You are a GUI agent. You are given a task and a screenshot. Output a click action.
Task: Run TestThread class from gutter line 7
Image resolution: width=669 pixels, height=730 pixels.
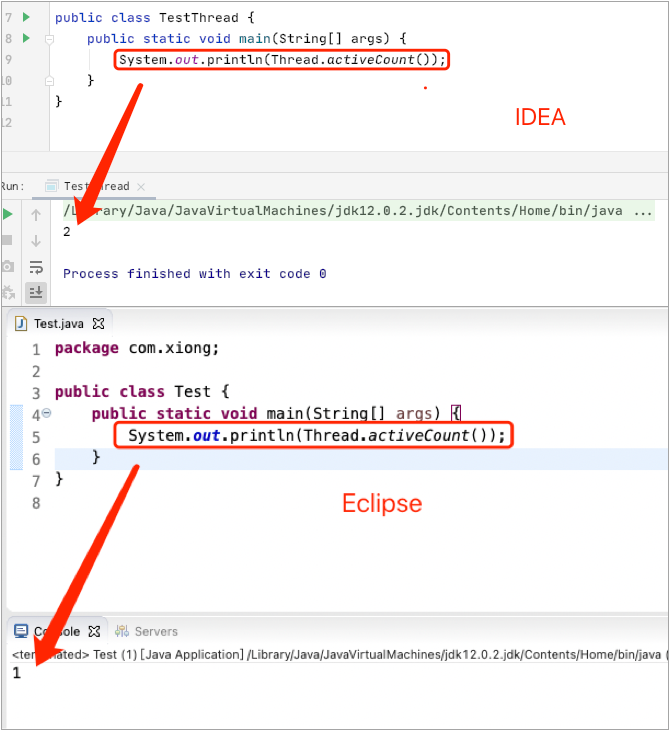pos(26,17)
